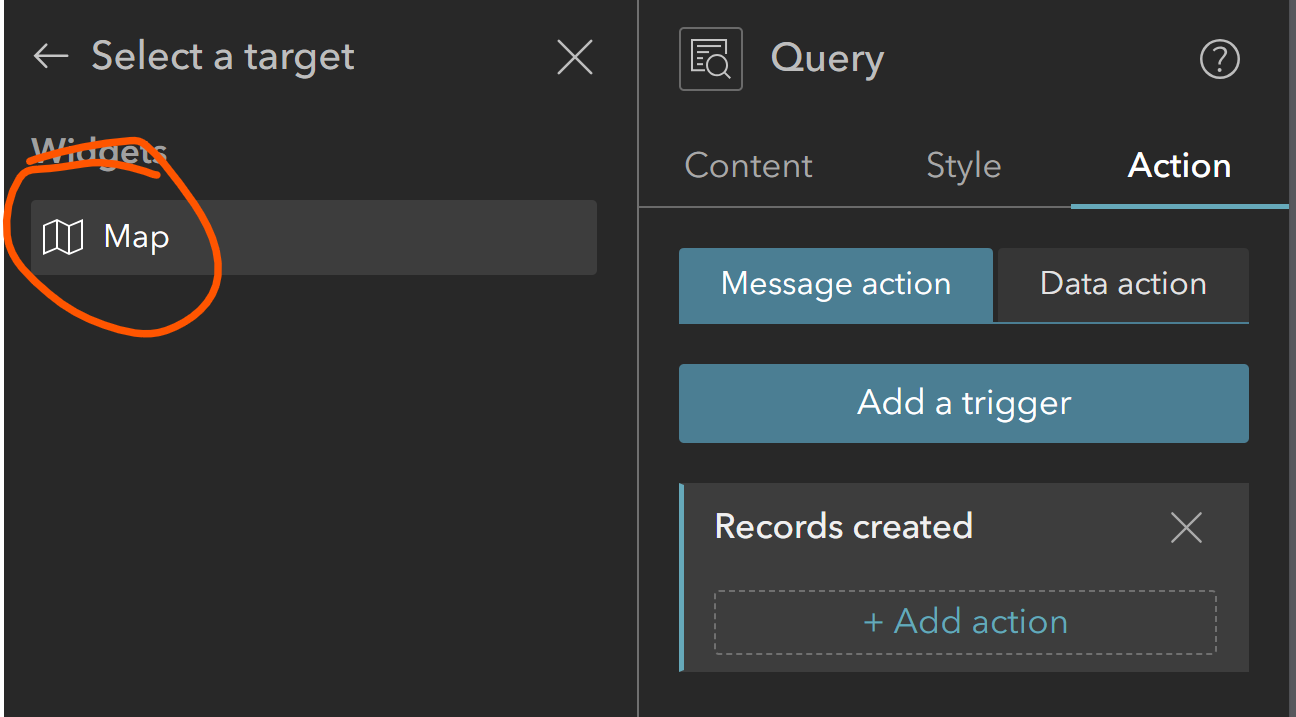Viewport: 1296px width, 717px height.
Task: Choose the Message action button
Action: pyautogui.click(x=835, y=284)
